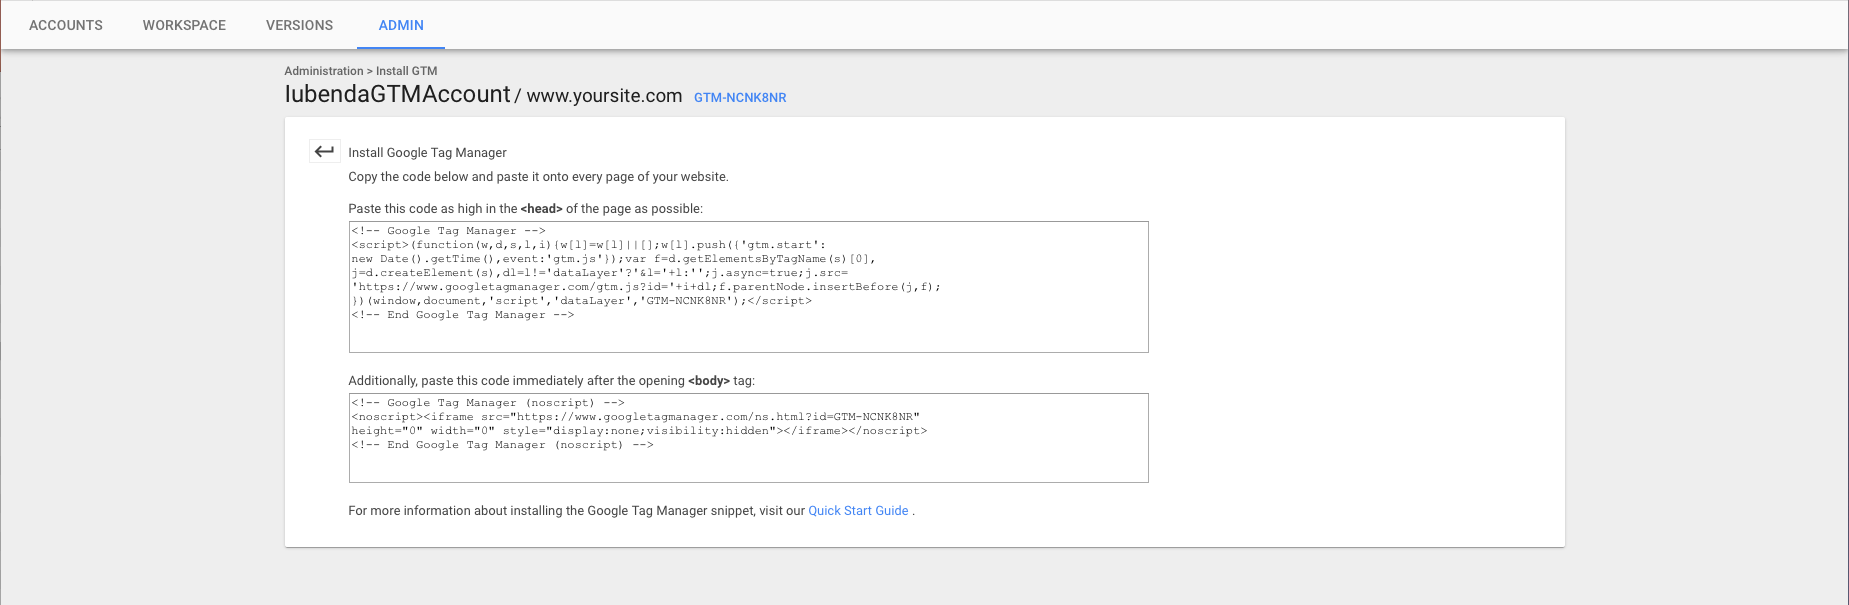This screenshot has height=605, width=1849.
Task: Open the ACCOUNTS tab
Action: 66,25
